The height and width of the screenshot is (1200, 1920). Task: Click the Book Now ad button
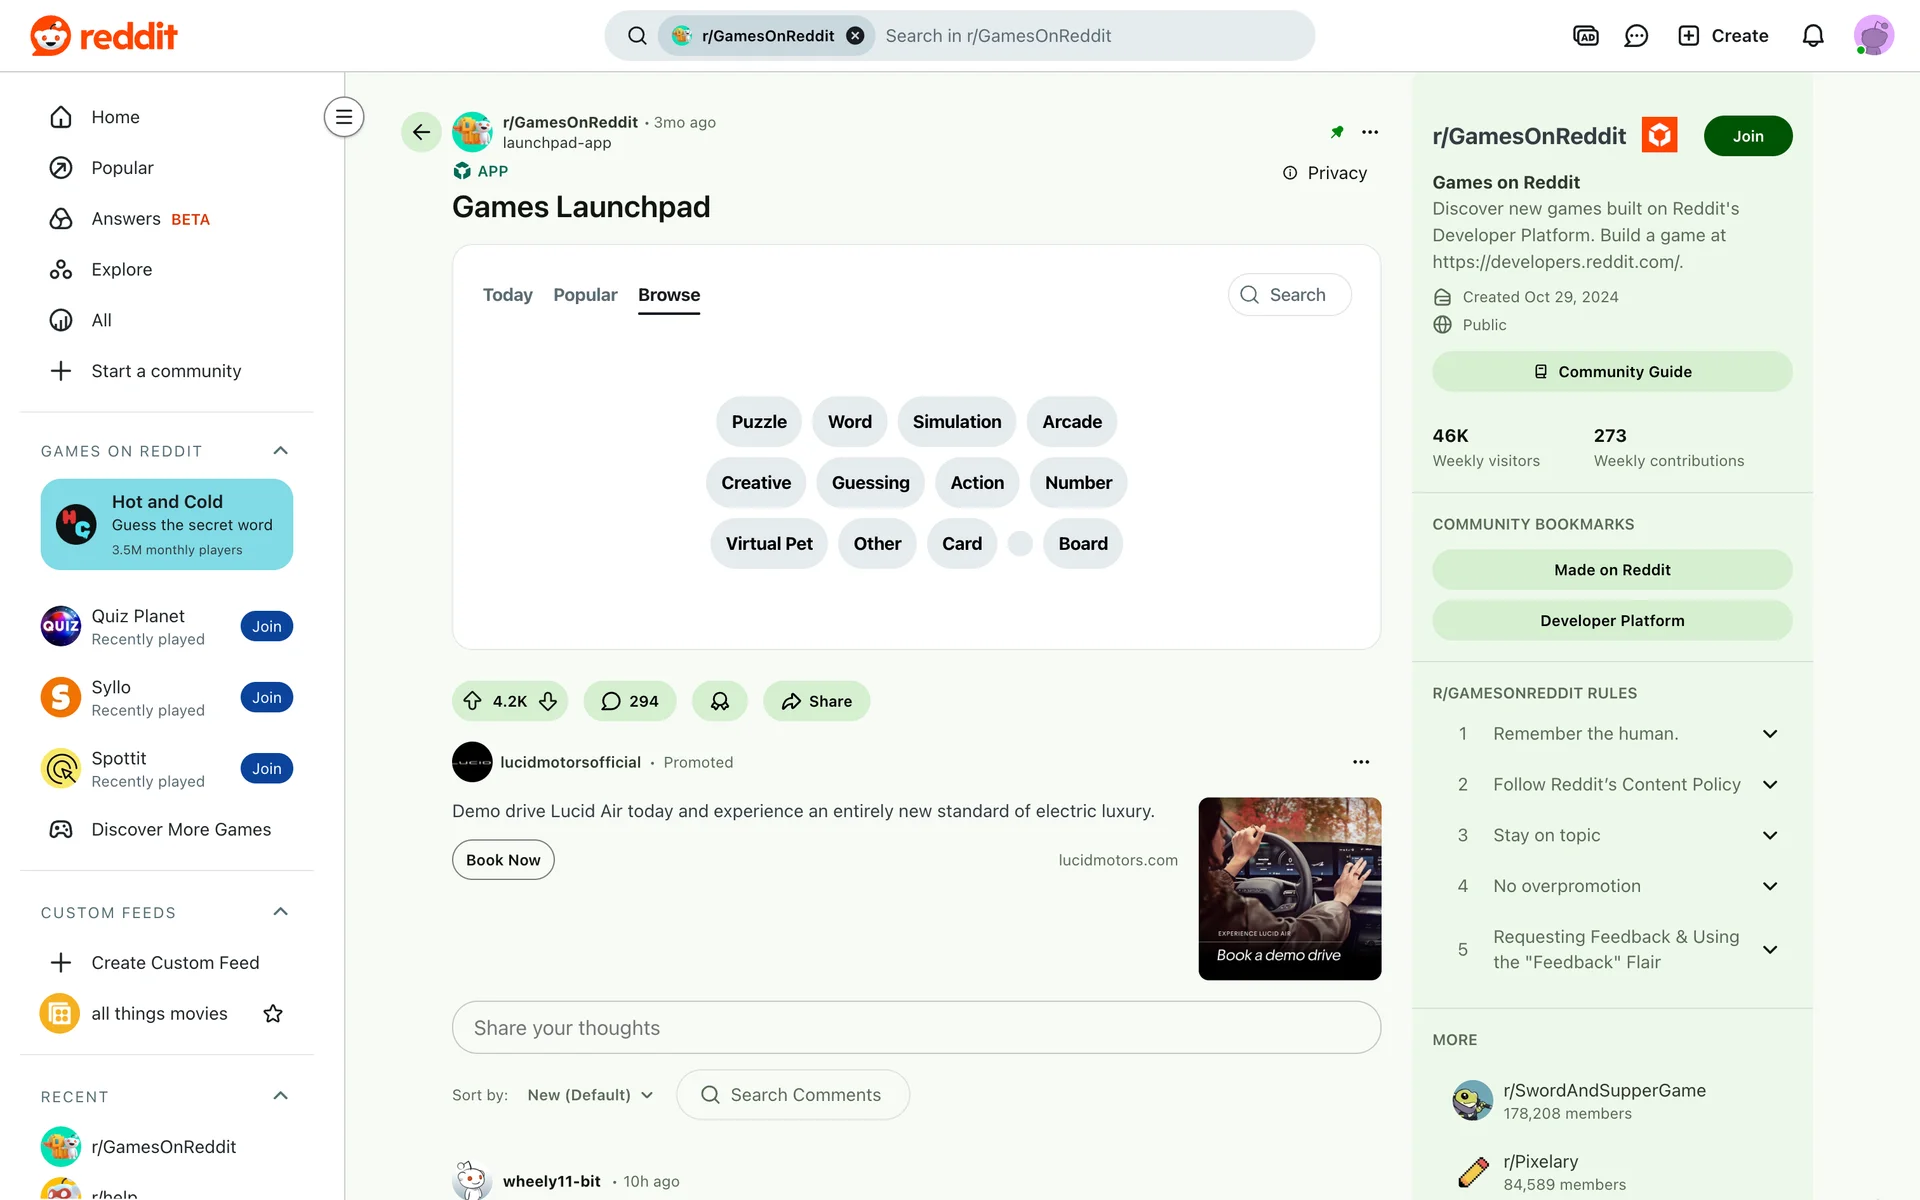(x=503, y=860)
